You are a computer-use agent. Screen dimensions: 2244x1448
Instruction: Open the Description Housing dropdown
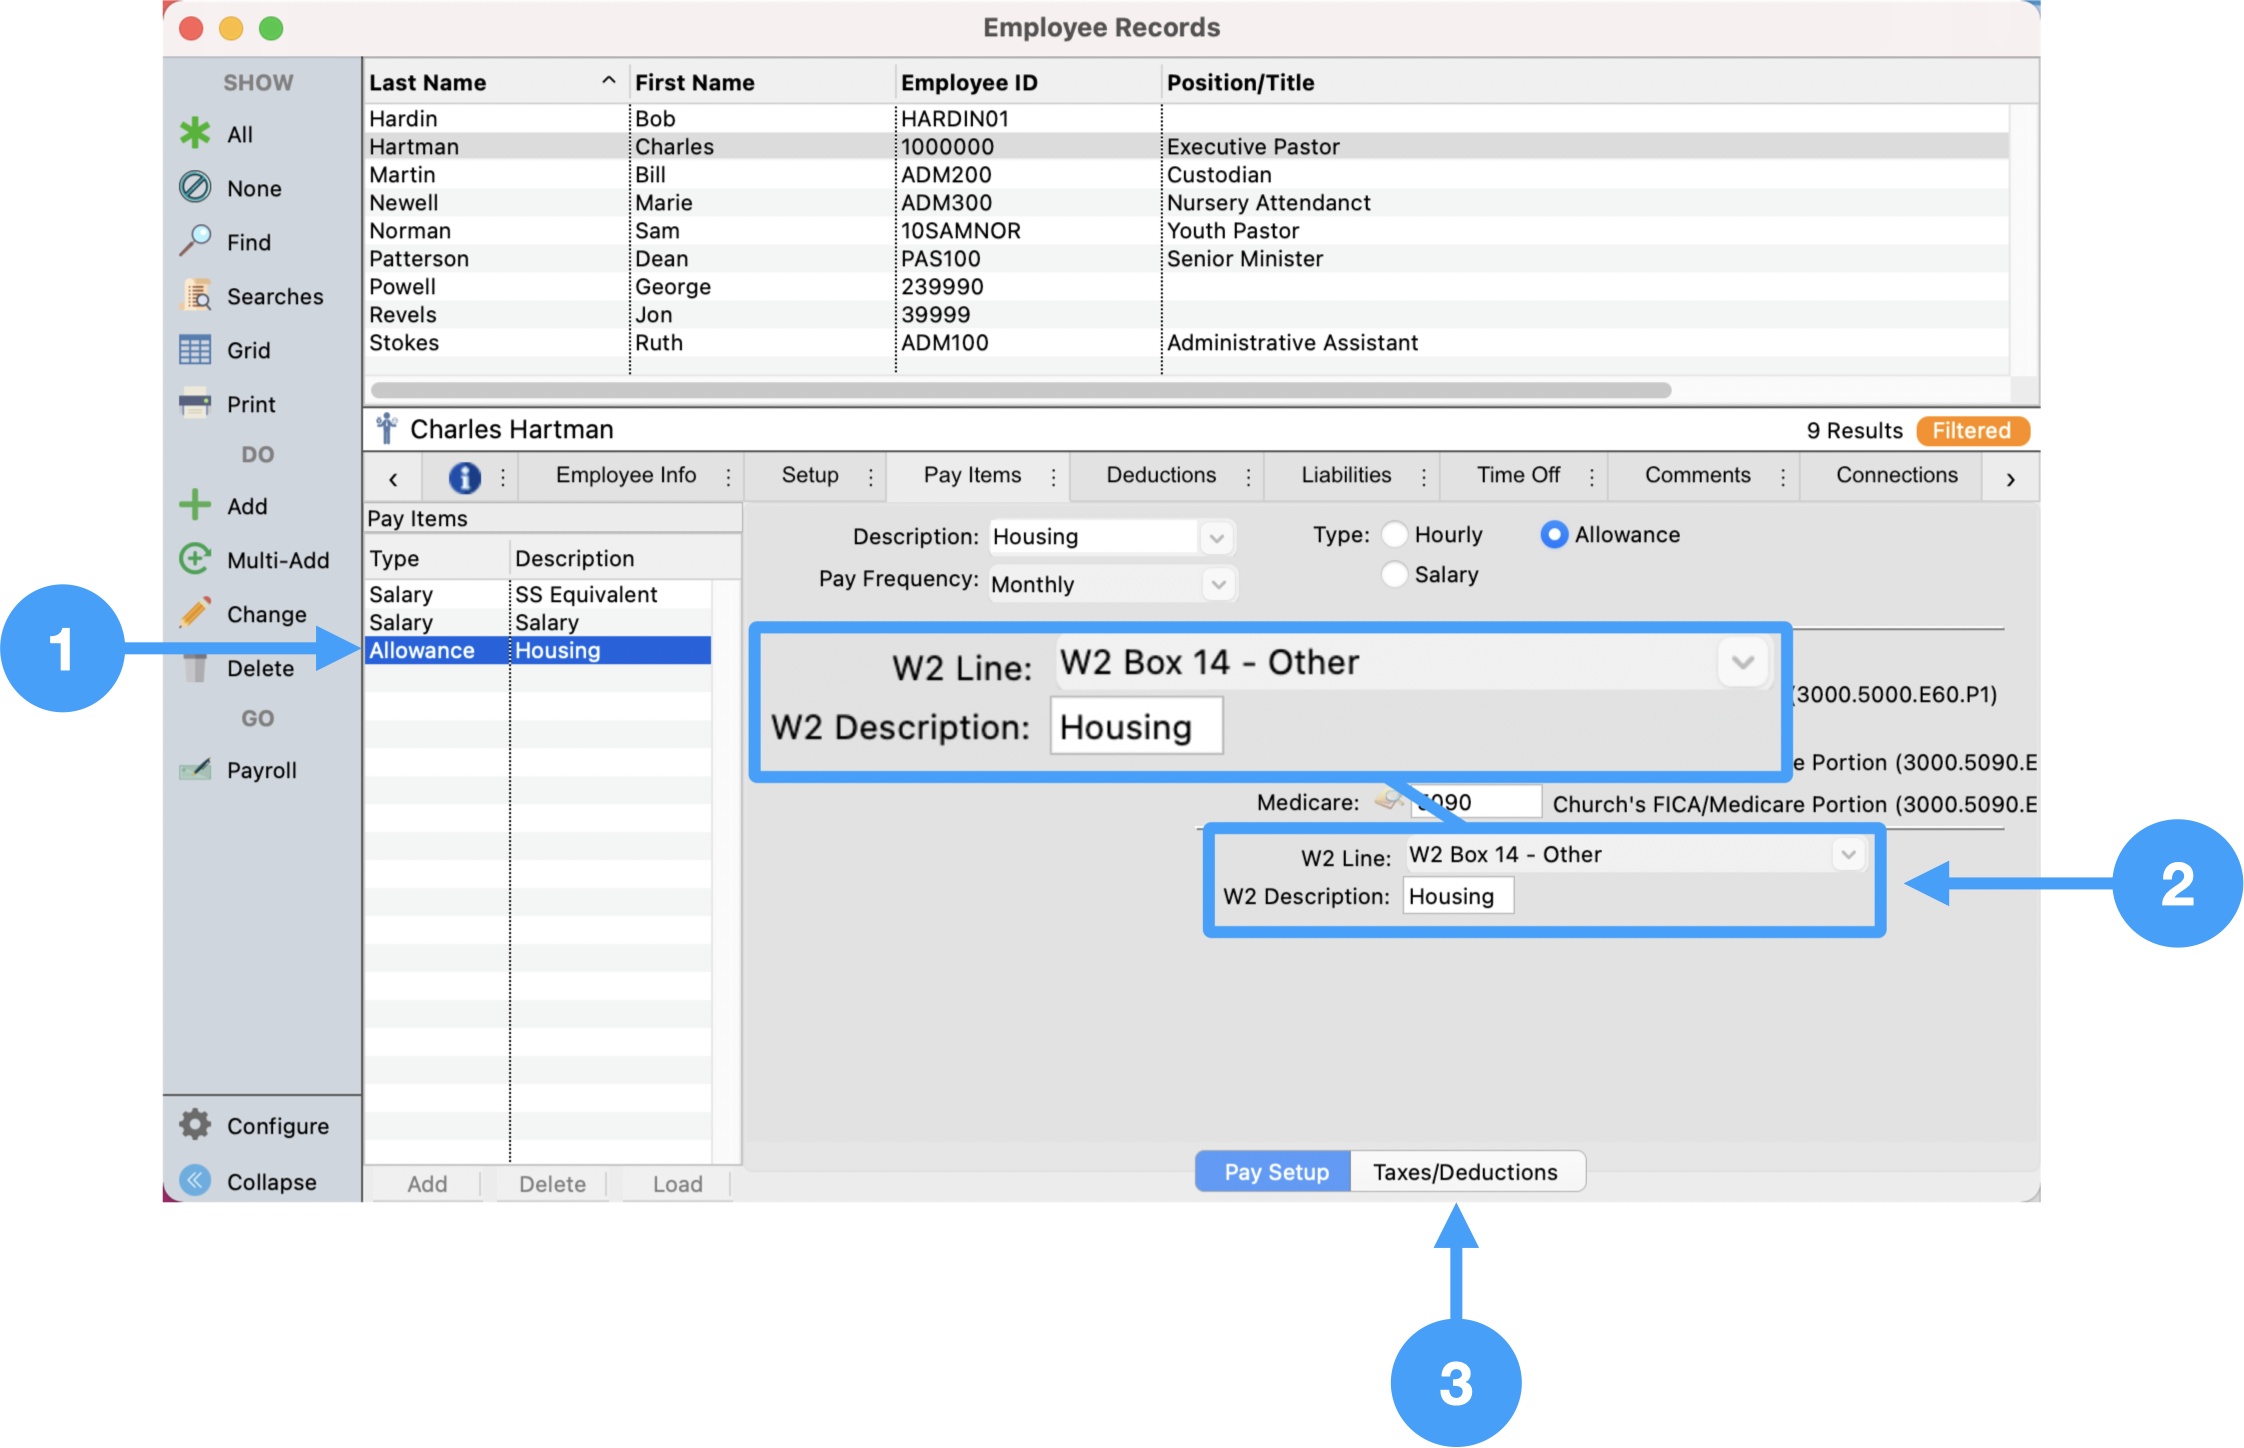[1216, 538]
